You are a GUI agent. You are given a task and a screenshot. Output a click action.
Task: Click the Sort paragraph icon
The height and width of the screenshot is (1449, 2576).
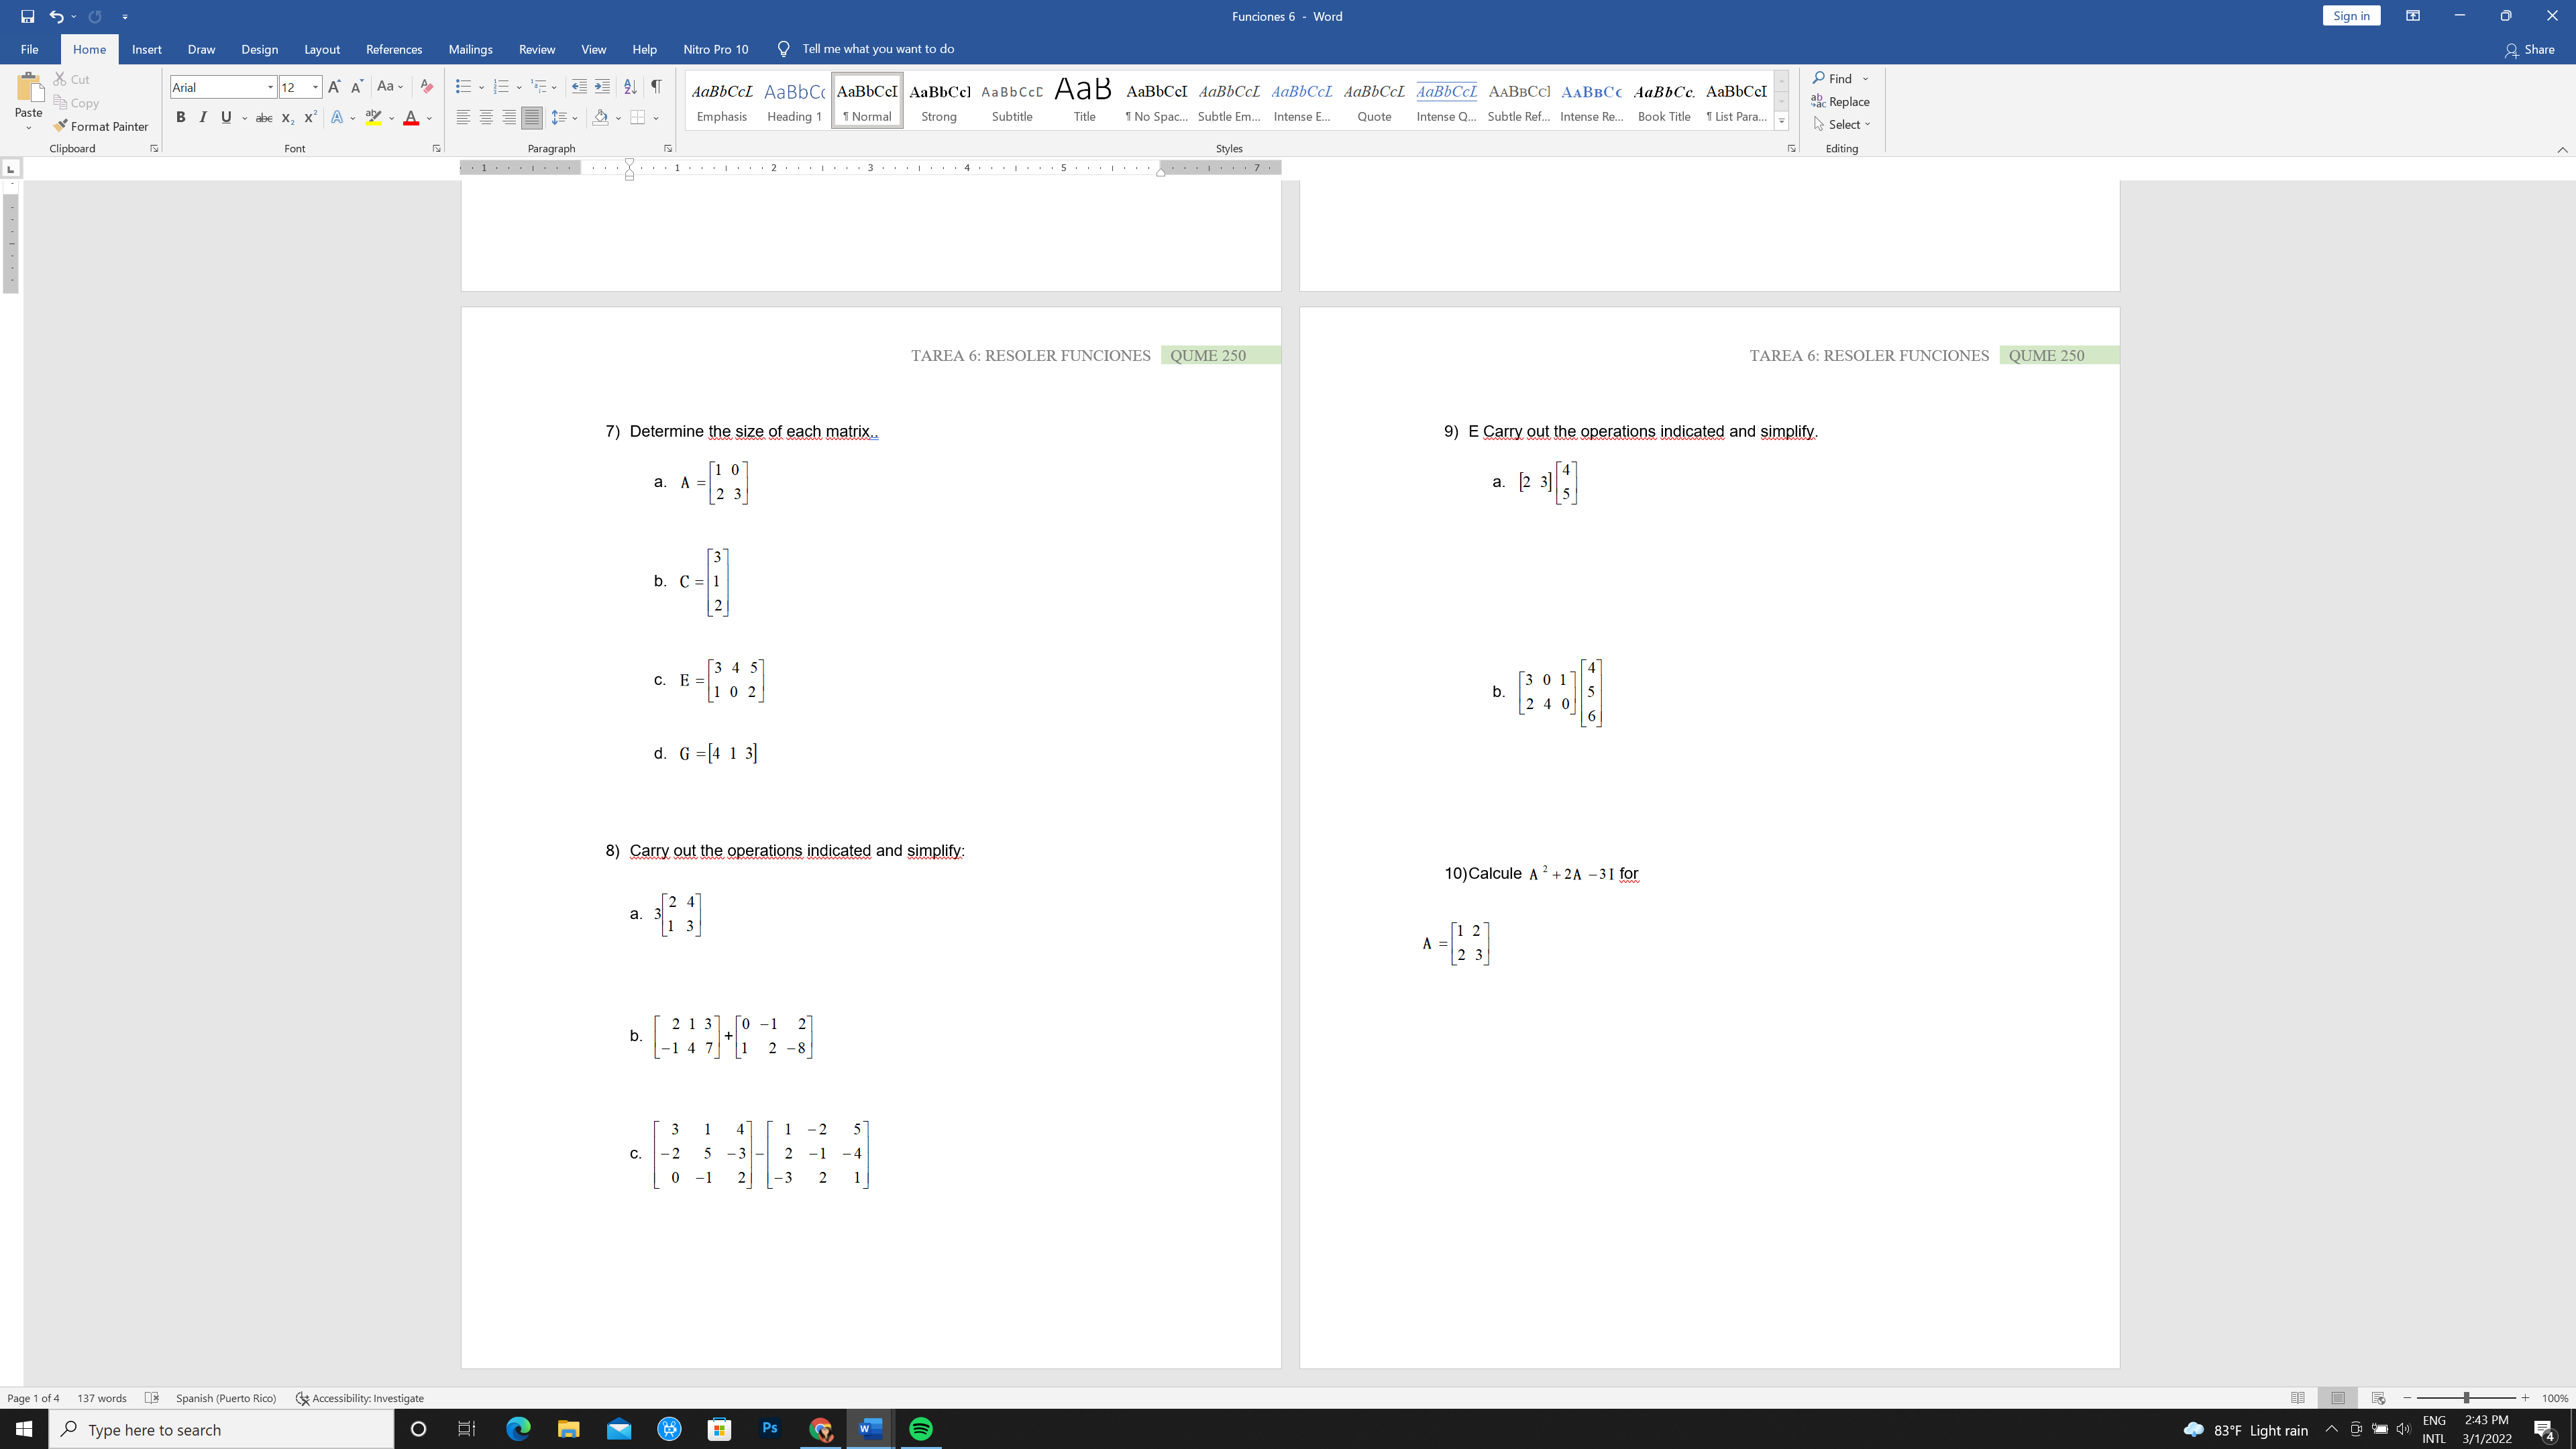click(630, 87)
